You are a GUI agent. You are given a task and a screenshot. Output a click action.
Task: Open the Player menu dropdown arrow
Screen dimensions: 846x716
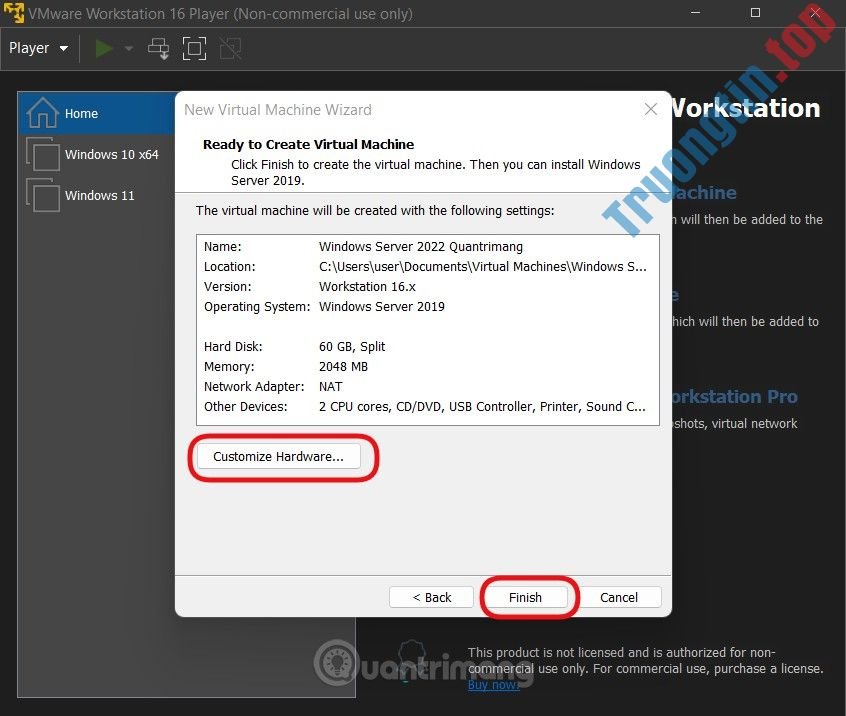(63, 48)
